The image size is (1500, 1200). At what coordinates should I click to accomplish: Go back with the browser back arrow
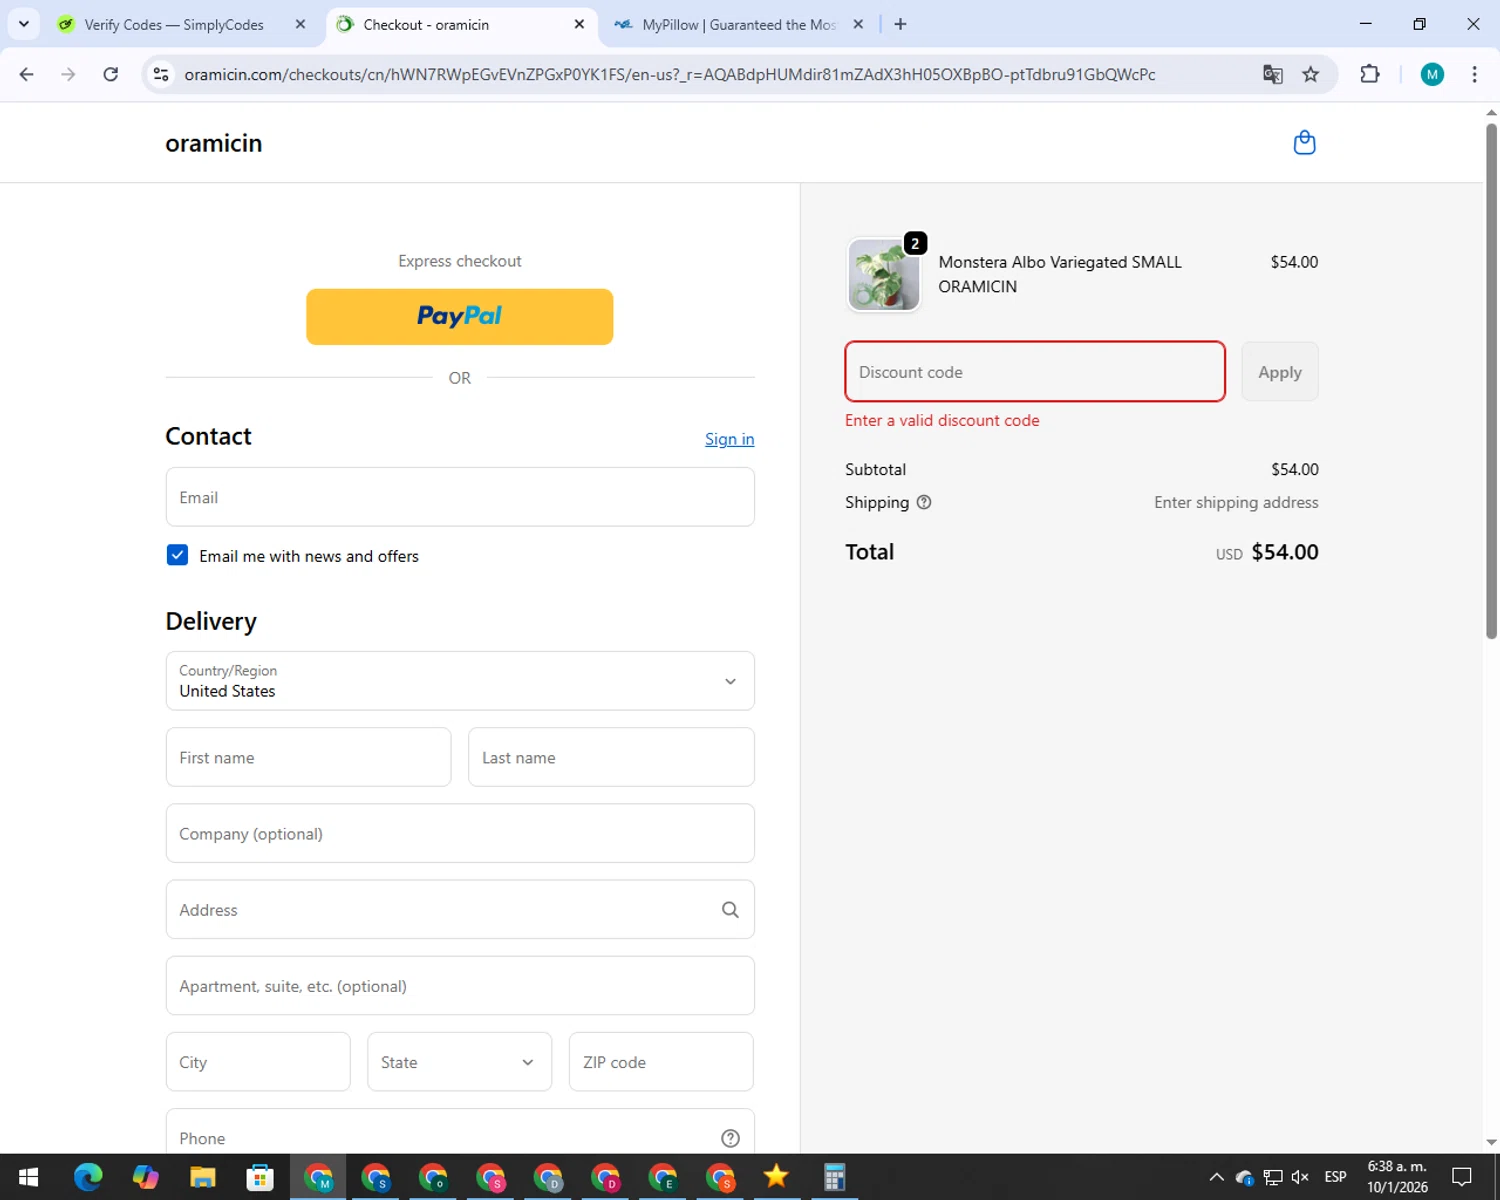pyautogui.click(x=27, y=74)
